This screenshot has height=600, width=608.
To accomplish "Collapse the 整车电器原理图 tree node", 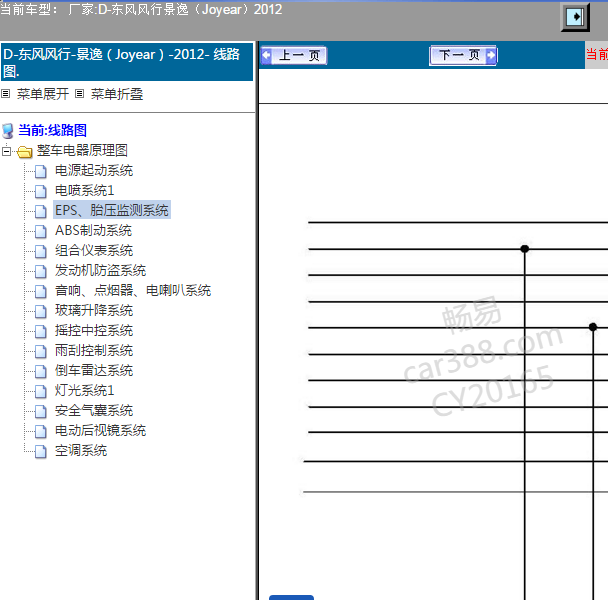I will pyautogui.click(x=6, y=151).
